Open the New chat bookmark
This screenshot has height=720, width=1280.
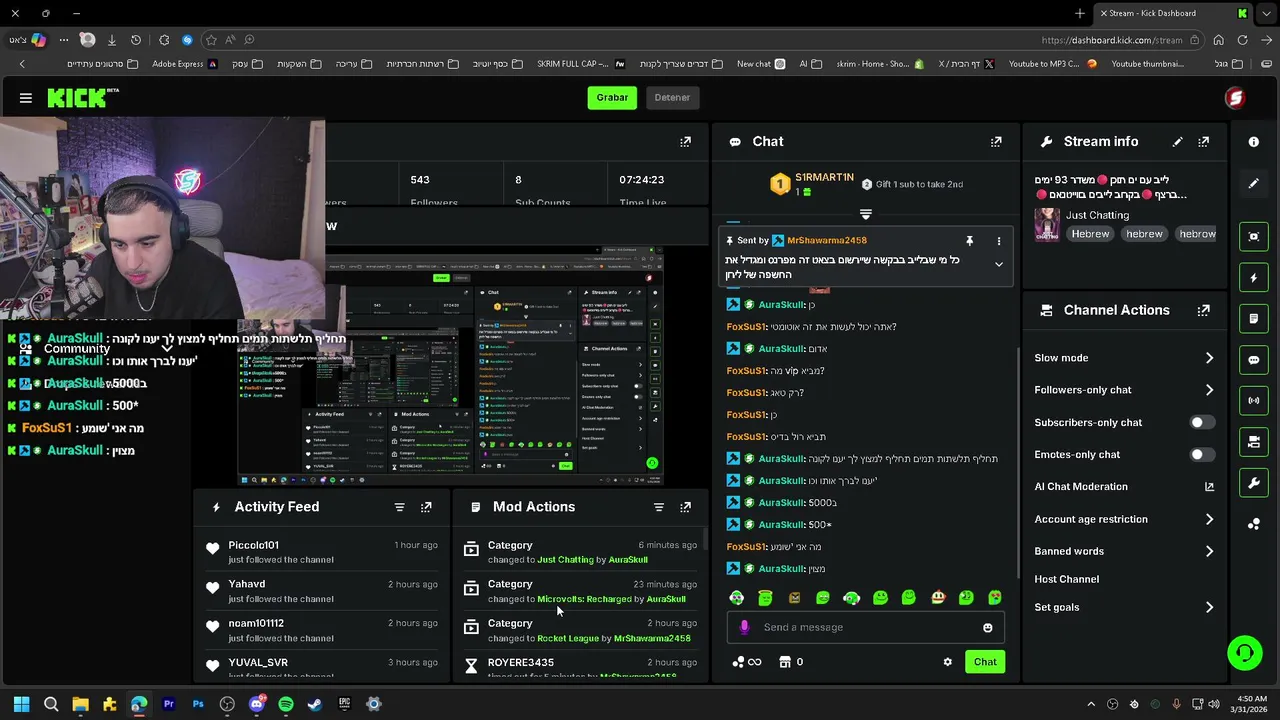tap(761, 64)
